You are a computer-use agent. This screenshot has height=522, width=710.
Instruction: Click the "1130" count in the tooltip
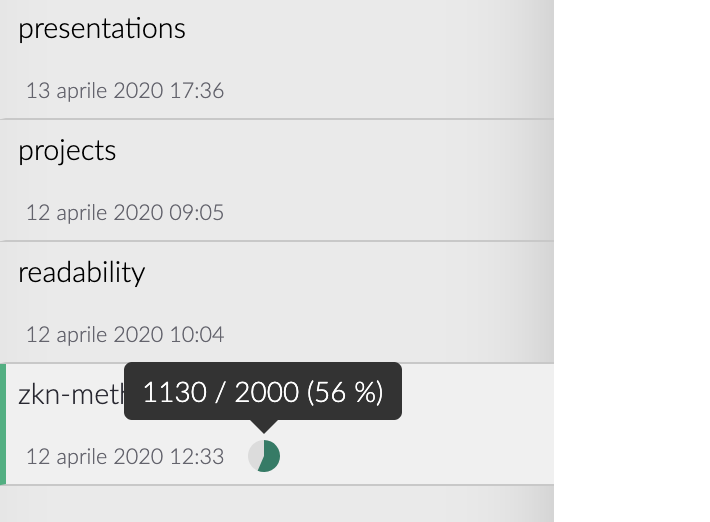click(x=172, y=392)
